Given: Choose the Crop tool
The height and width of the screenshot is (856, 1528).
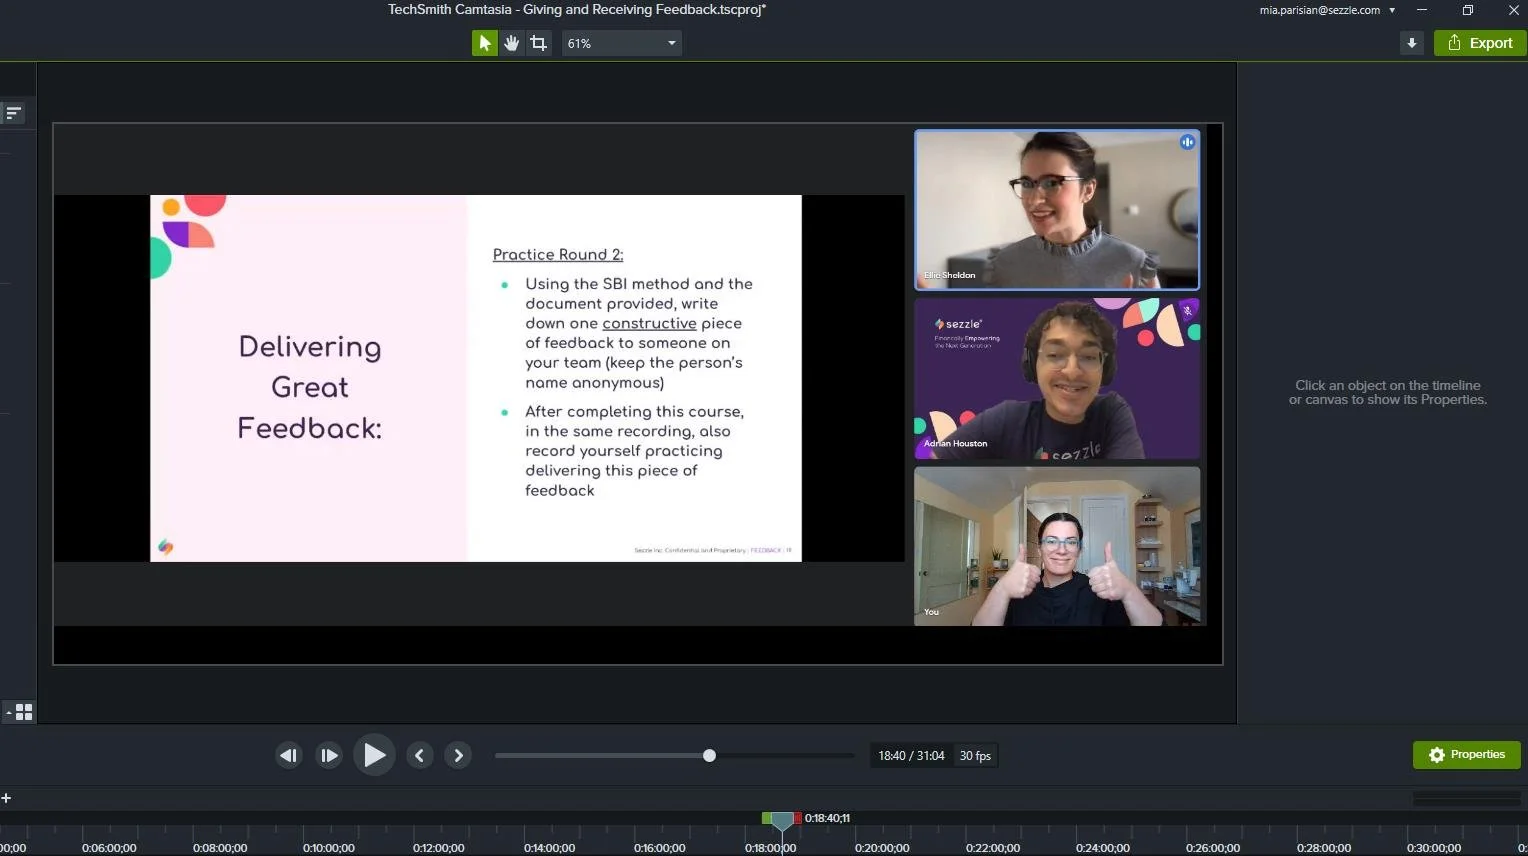Looking at the screenshot, I should 539,43.
